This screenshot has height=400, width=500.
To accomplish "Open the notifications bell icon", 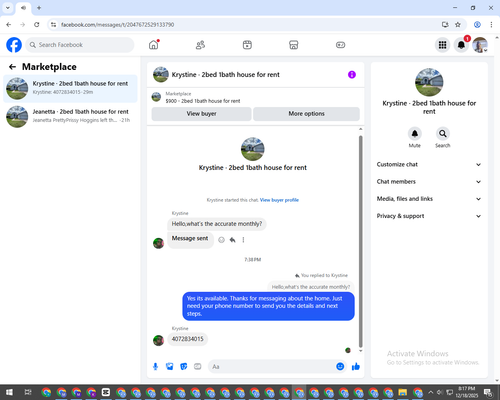I will pos(461,45).
